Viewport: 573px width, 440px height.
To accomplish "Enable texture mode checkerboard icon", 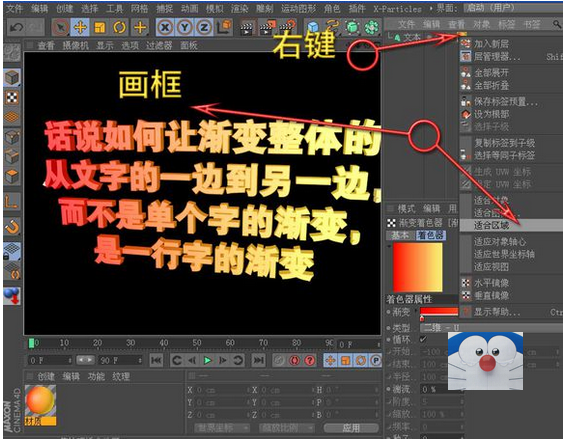I will click(12, 98).
